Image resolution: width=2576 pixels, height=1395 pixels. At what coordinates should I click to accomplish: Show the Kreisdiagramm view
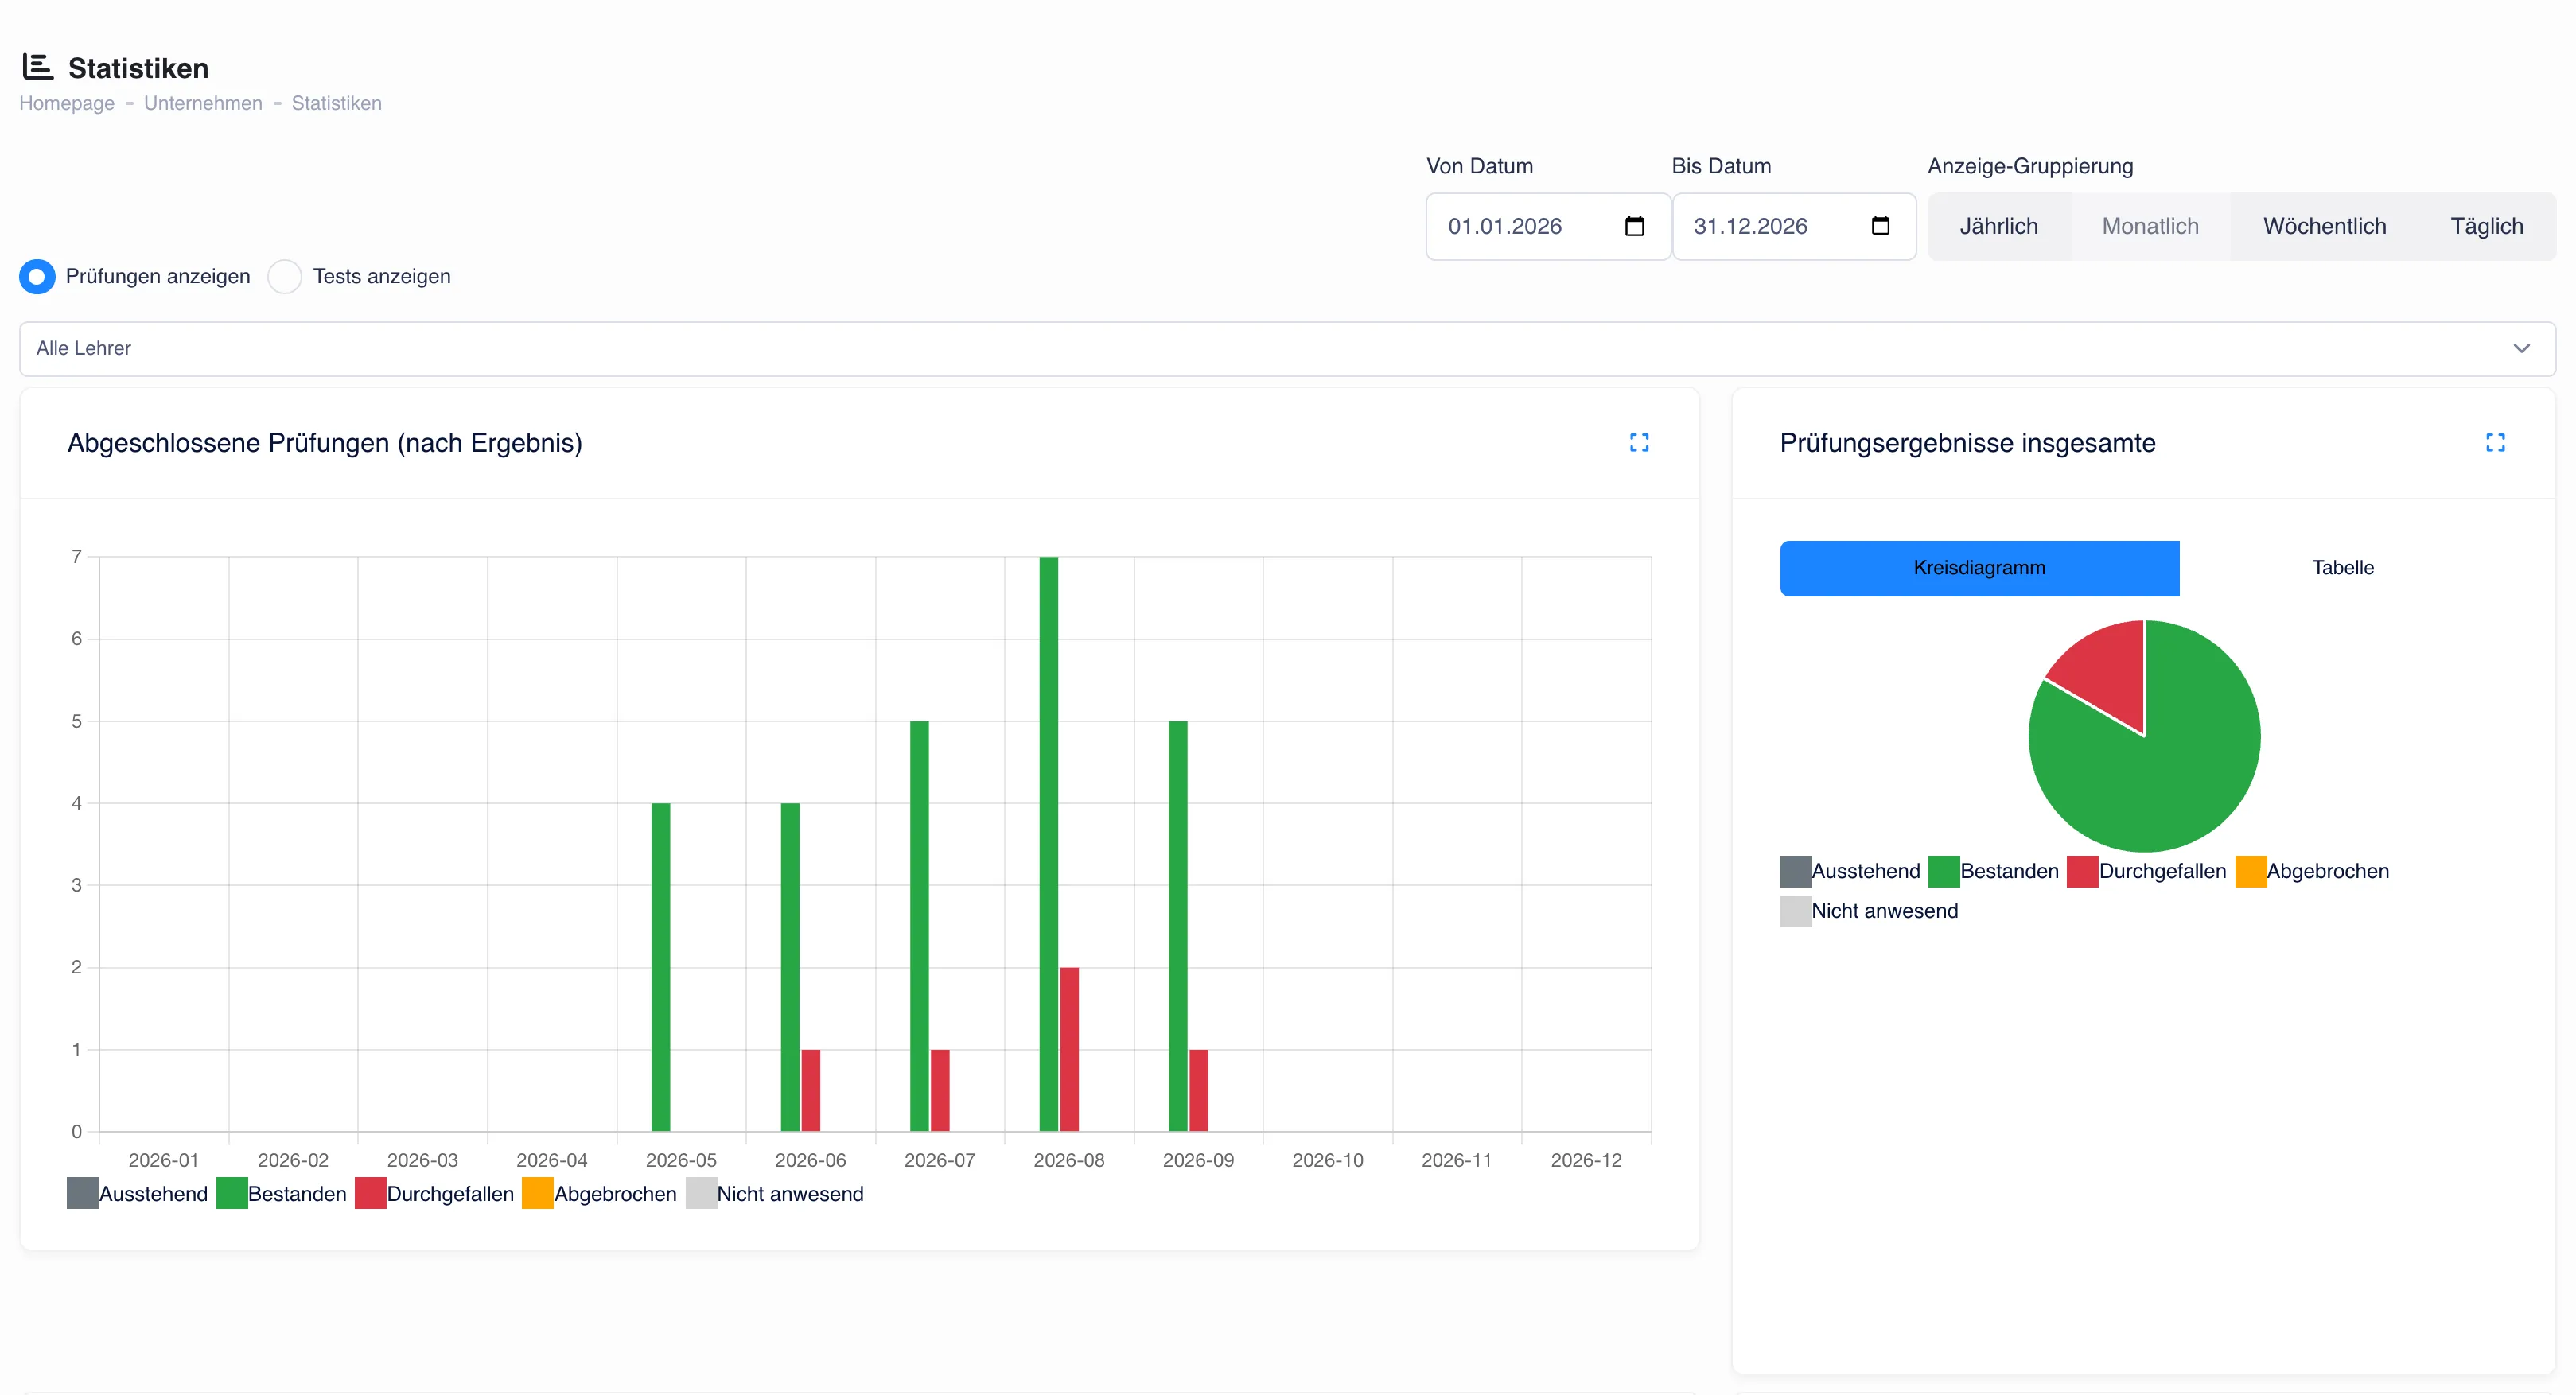point(1979,568)
